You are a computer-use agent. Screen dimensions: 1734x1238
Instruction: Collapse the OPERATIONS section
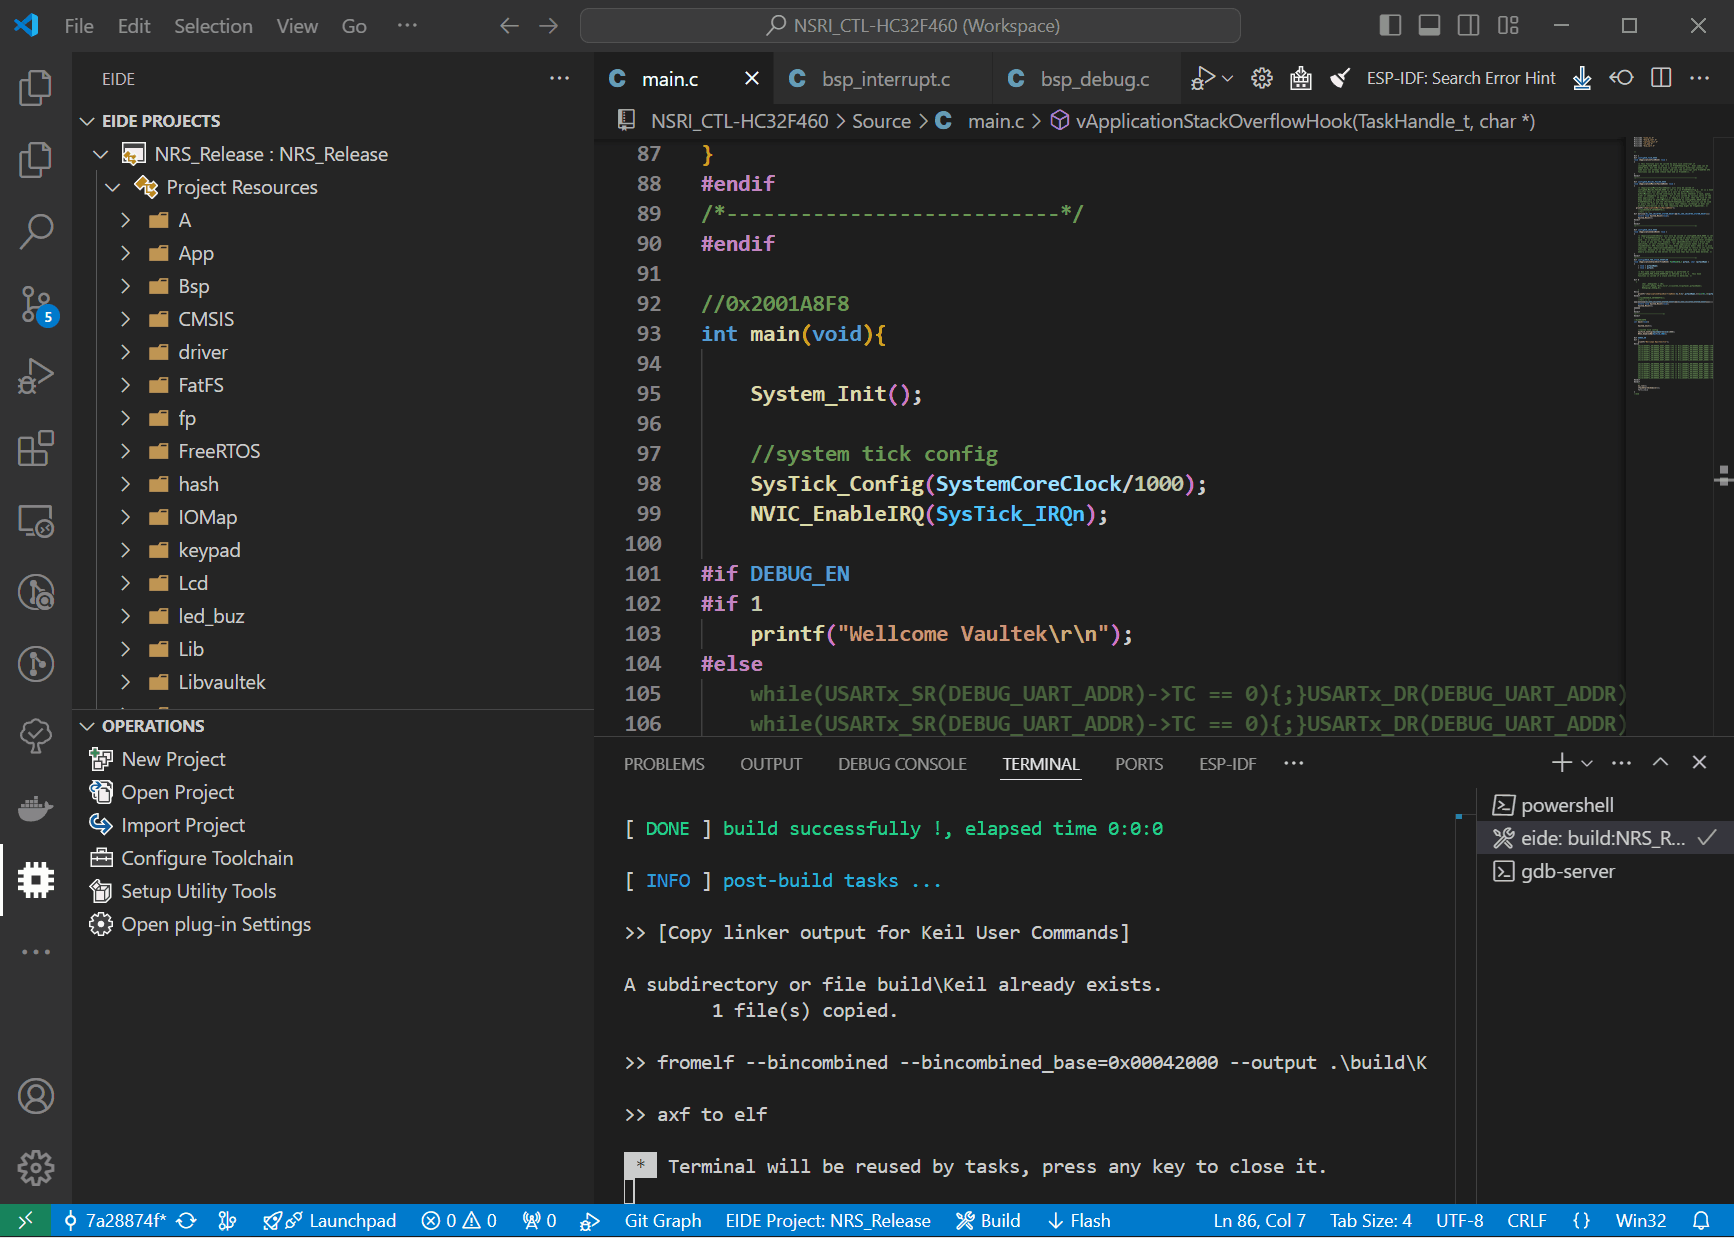pos(87,726)
